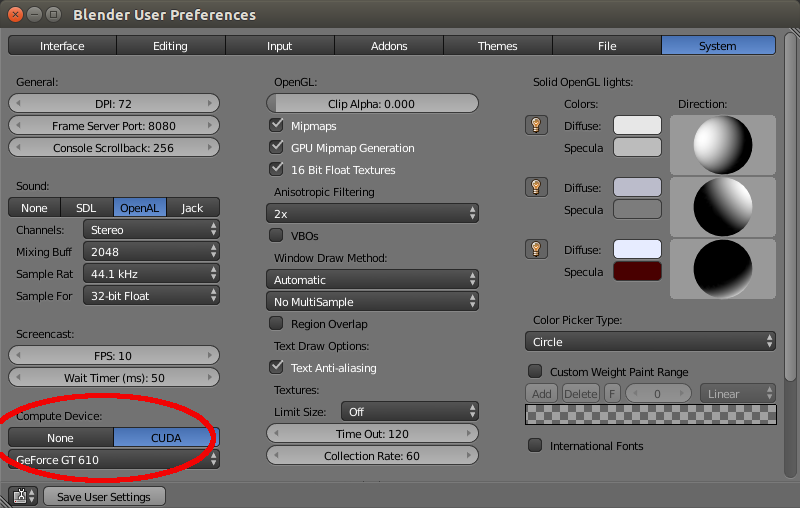800x508 pixels.
Task: Pick the dark red Specular color swatch
Action: tap(637, 271)
